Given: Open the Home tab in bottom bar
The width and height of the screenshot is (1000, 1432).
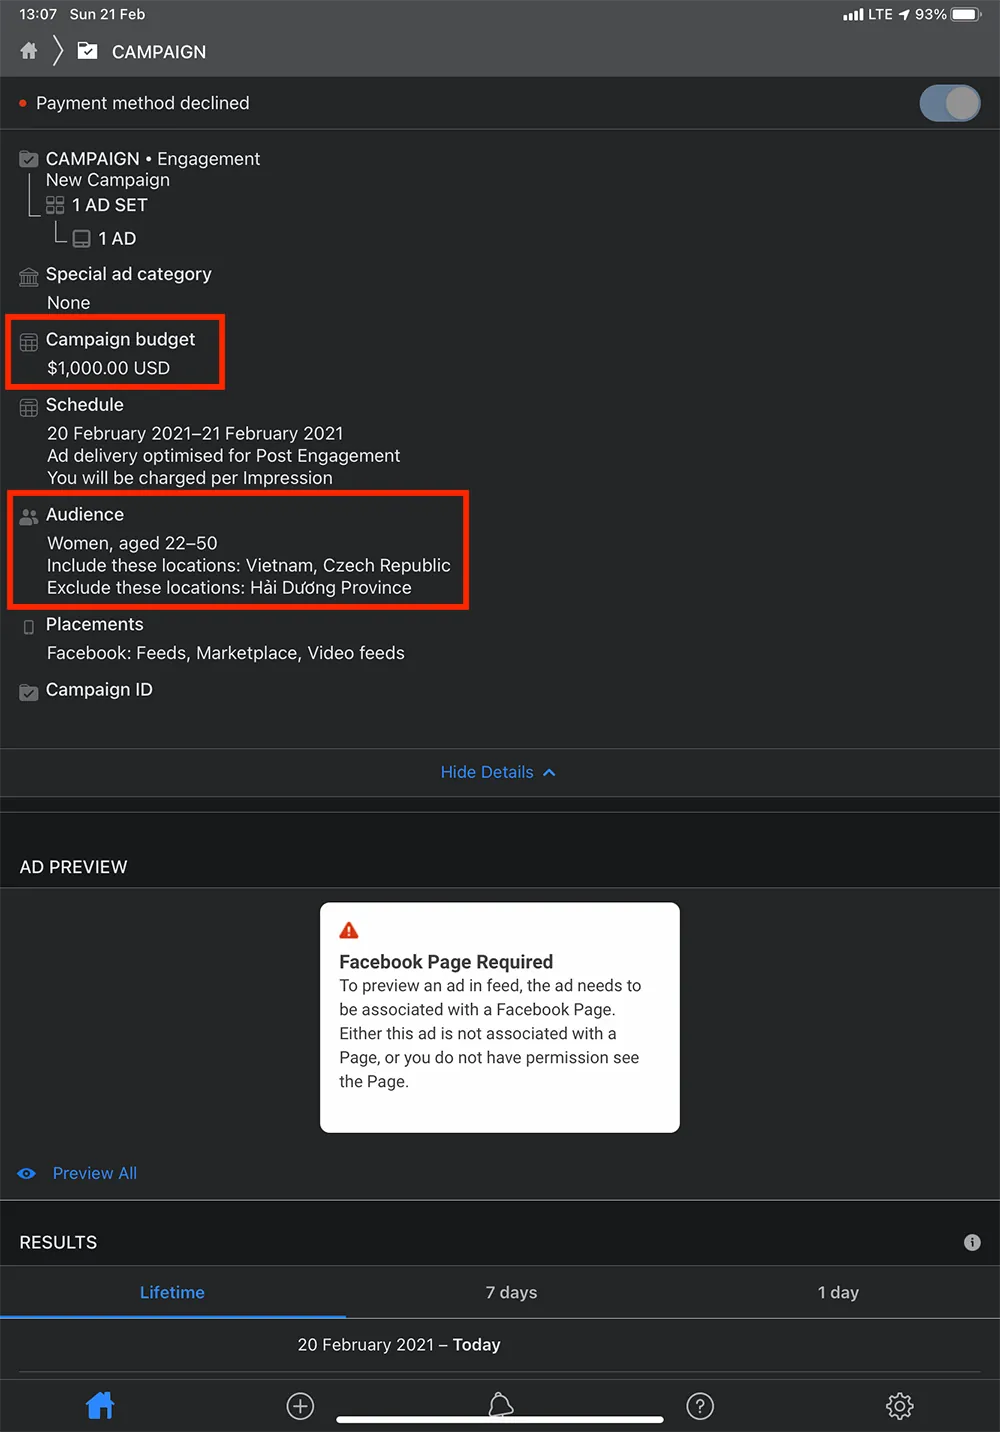Looking at the screenshot, I should [x=100, y=1406].
